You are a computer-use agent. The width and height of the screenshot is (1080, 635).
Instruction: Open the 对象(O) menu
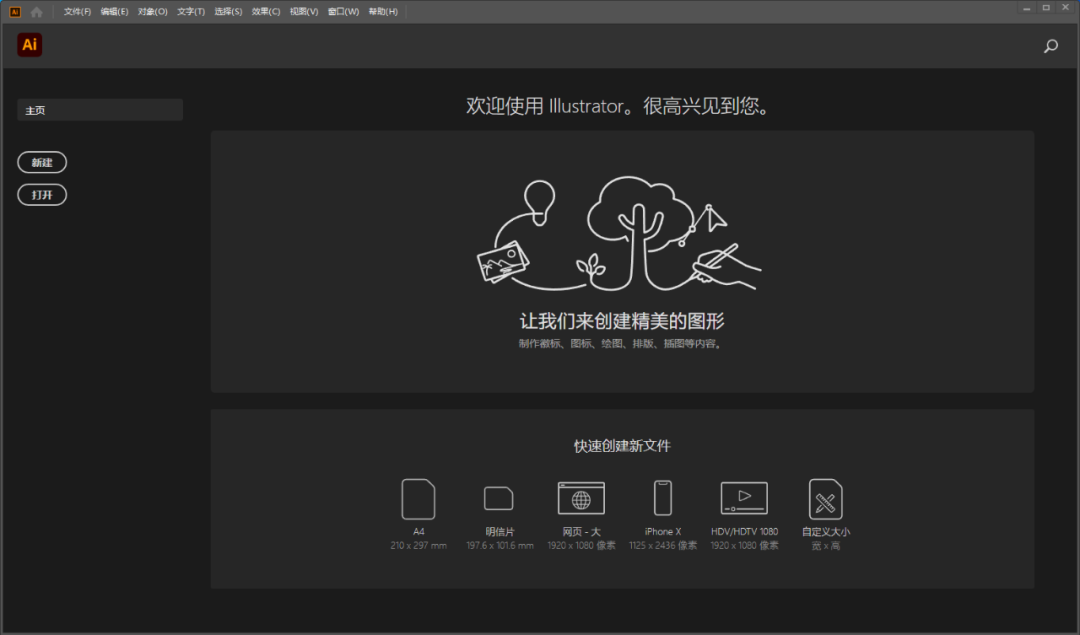(152, 12)
